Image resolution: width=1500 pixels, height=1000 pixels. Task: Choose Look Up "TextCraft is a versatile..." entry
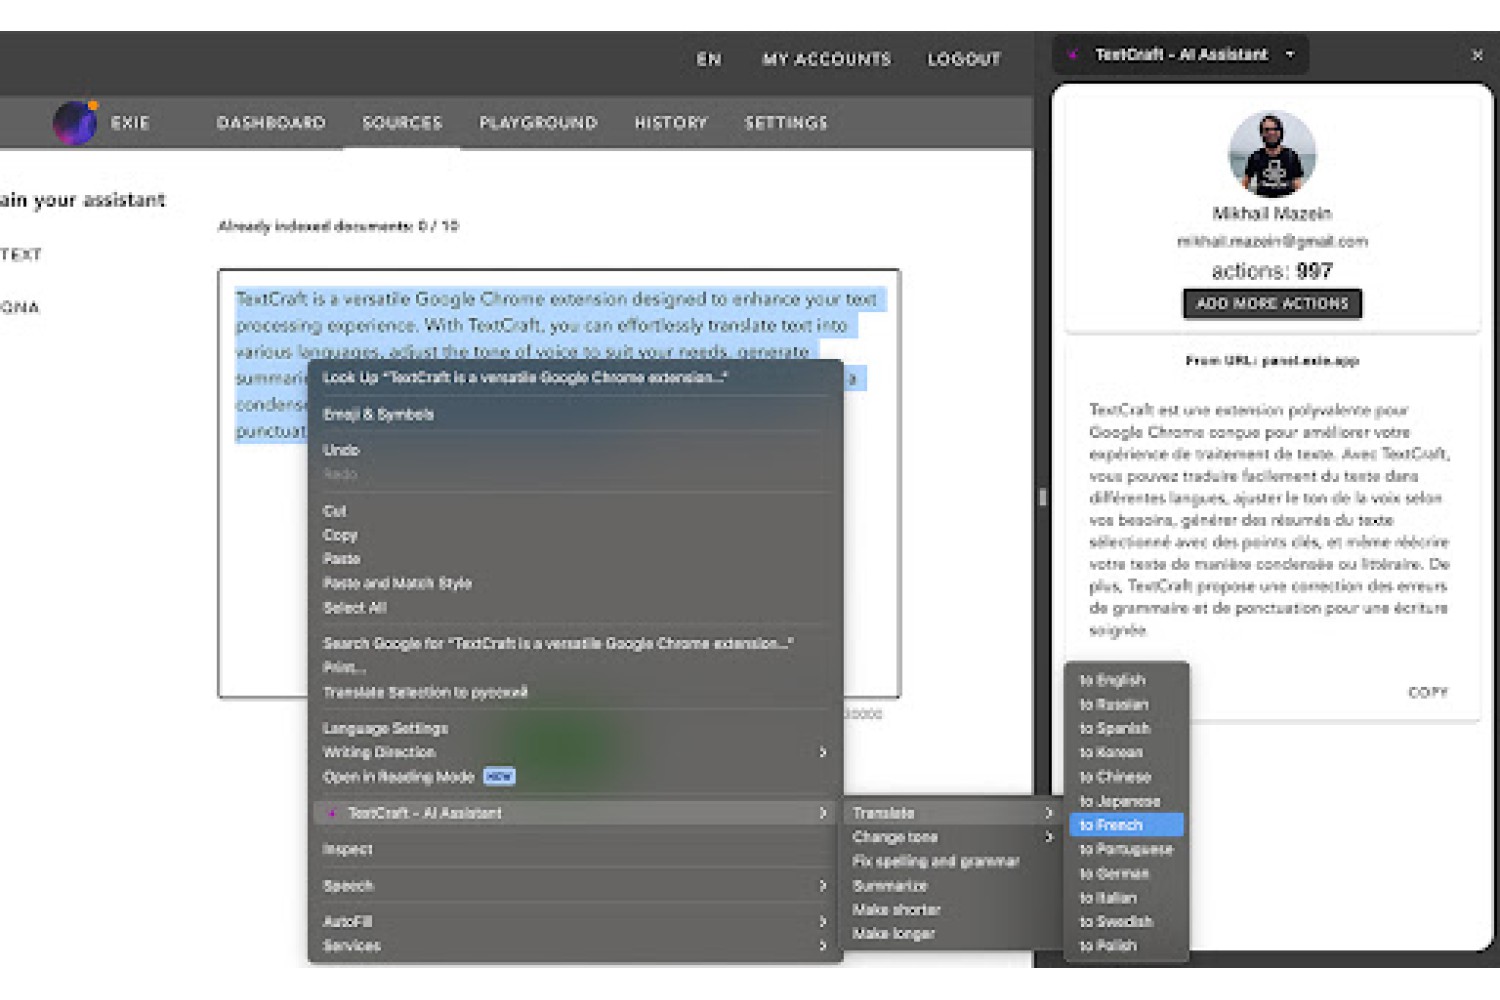576,377
